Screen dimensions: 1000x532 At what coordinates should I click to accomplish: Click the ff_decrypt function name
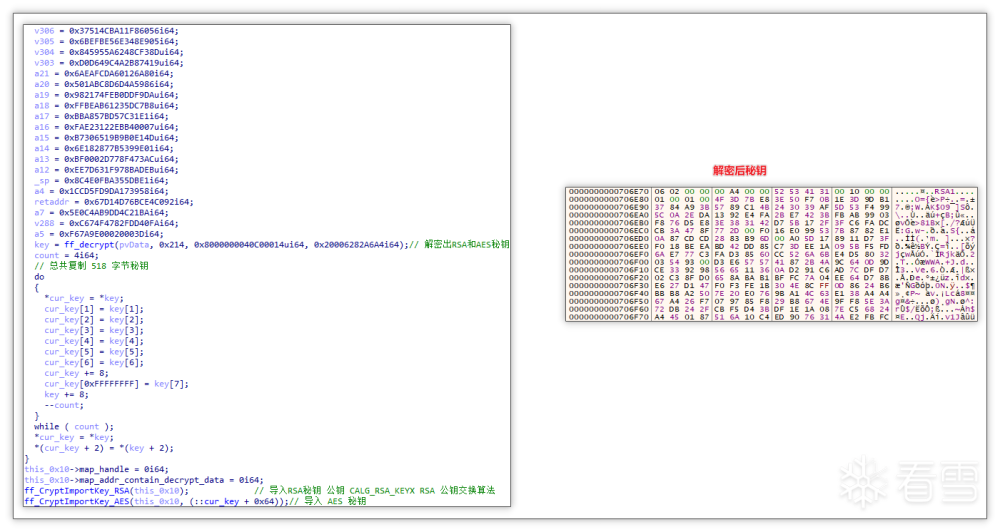click(89, 244)
